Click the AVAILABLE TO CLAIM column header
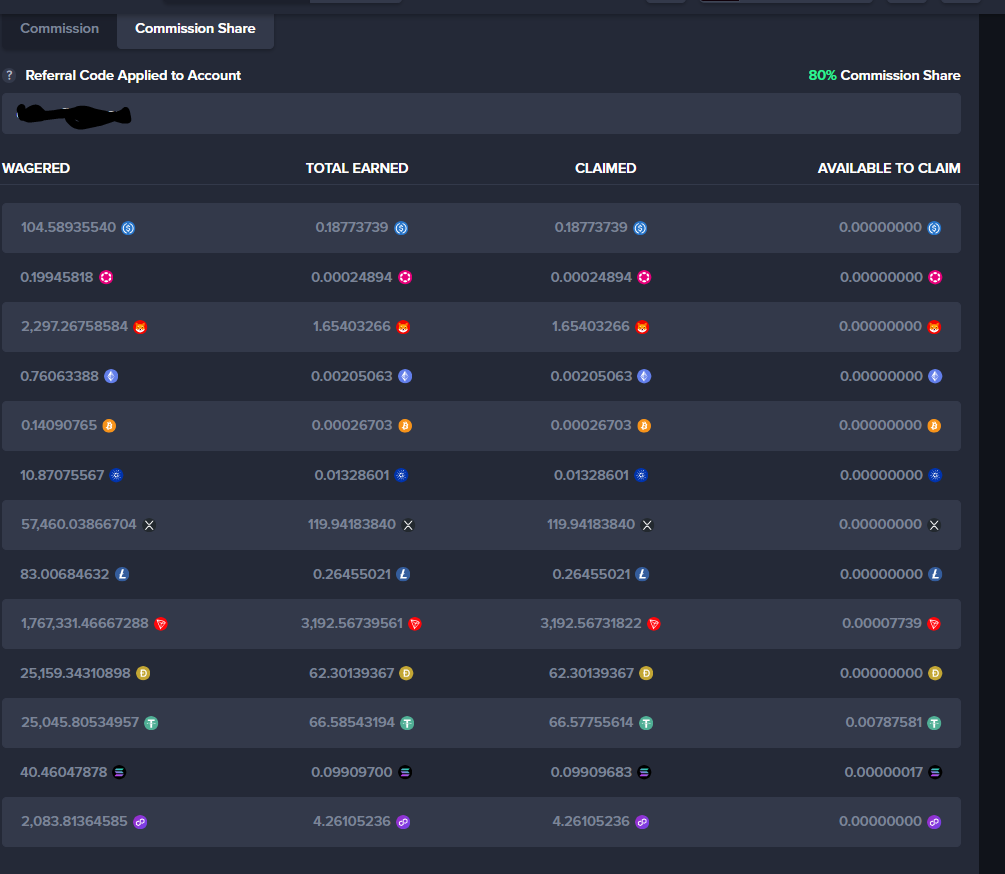This screenshot has width=1005, height=874. click(888, 168)
